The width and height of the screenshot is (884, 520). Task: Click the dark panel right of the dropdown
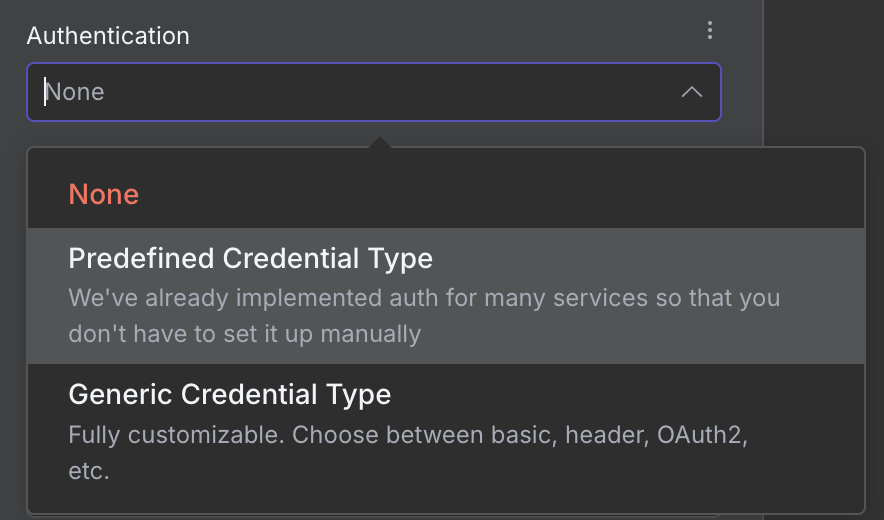tap(822, 70)
